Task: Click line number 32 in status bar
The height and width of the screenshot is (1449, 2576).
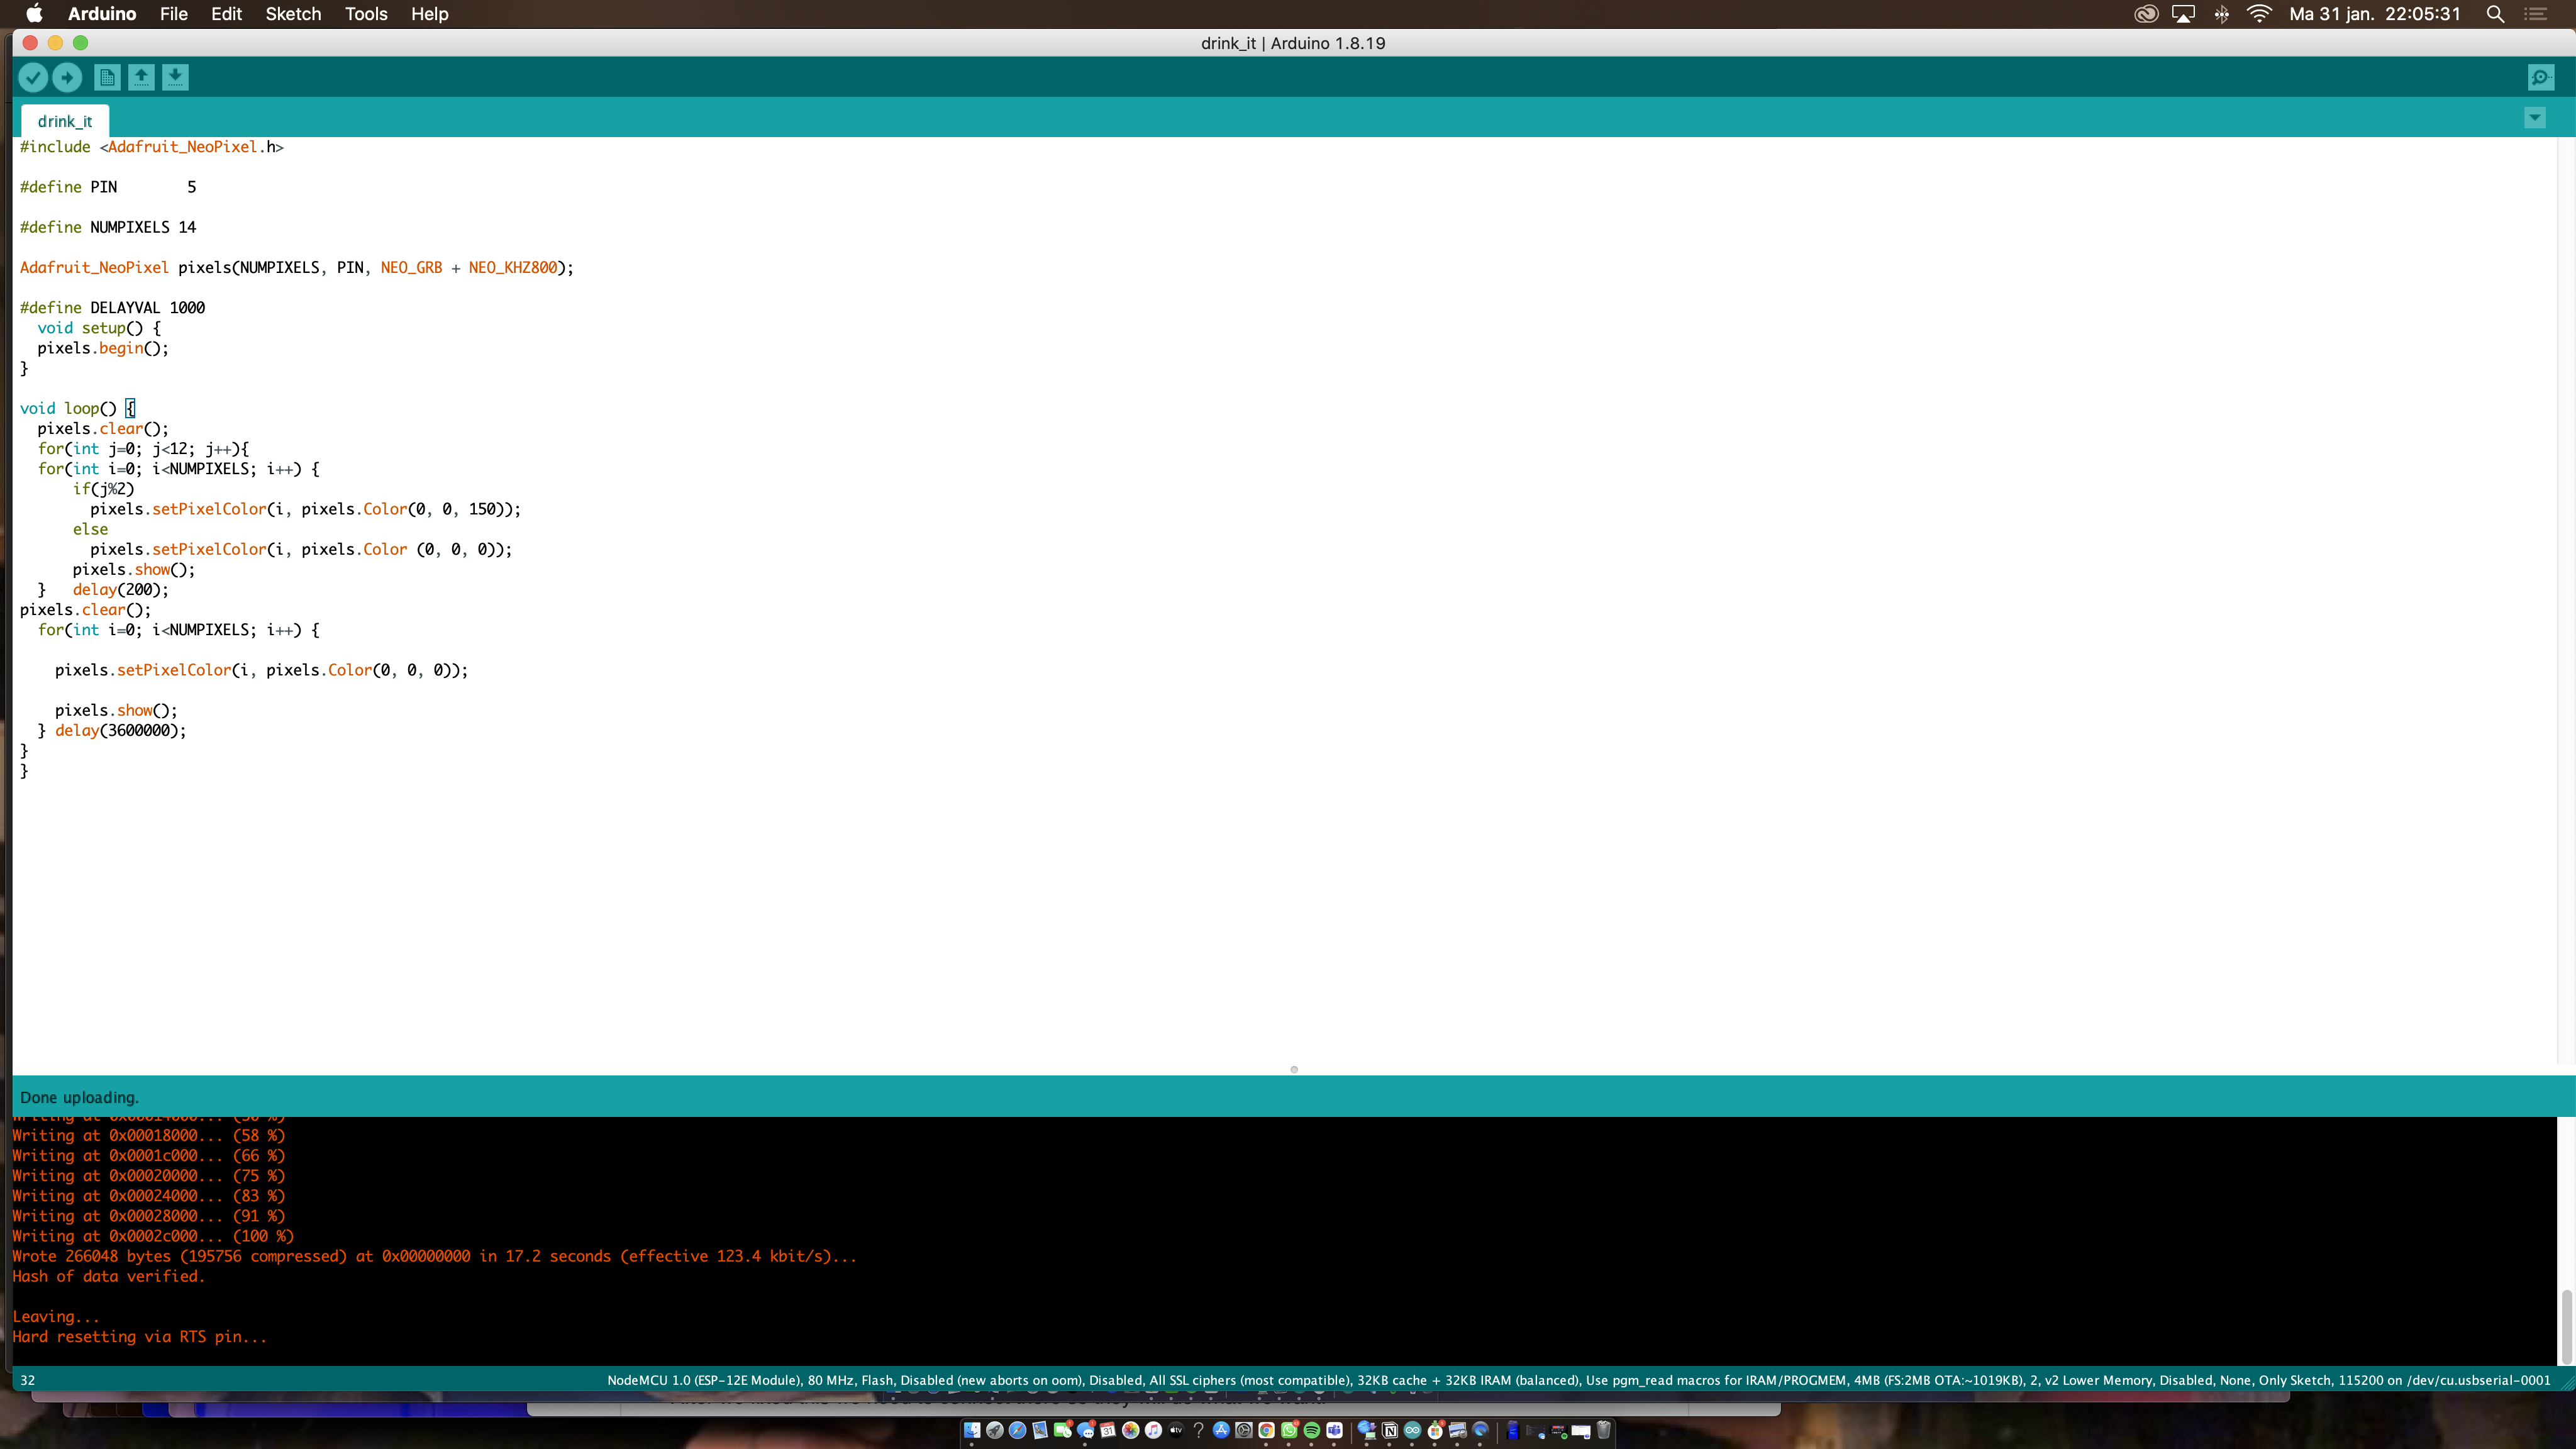Action: 28,1380
